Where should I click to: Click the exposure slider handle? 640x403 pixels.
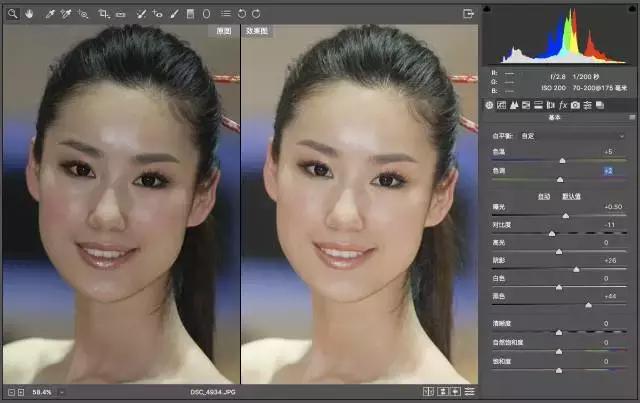tap(566, 216)
